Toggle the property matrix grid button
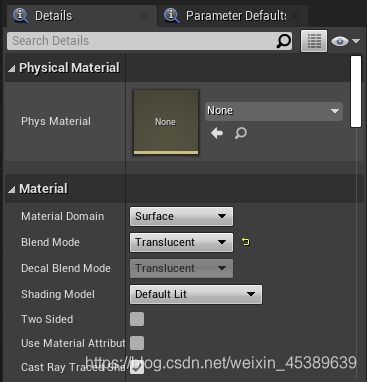 coord(314,41)
